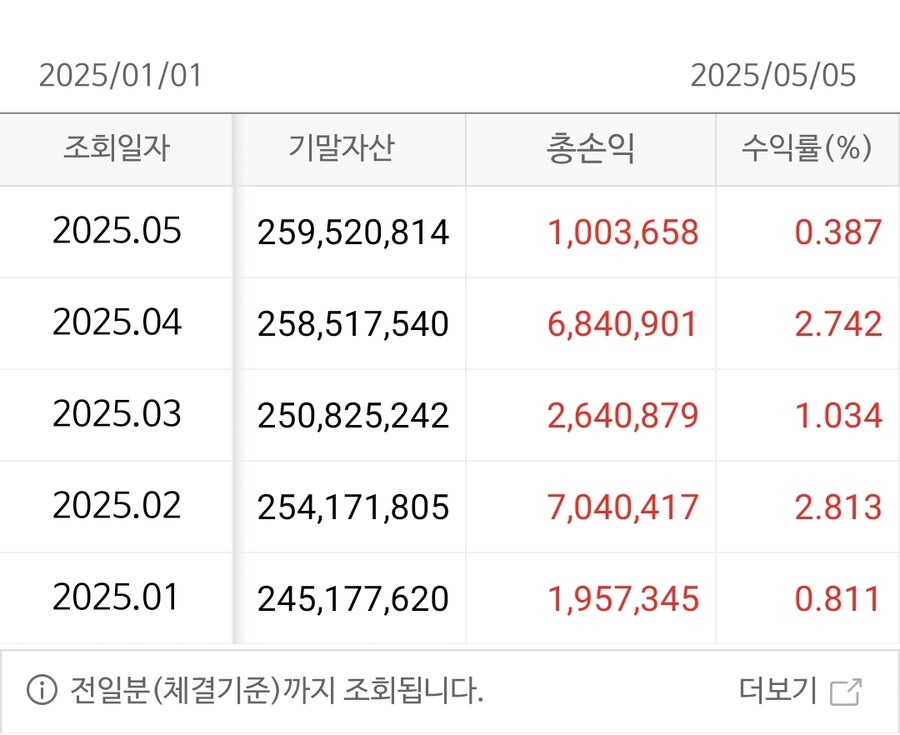Click the 수익률(%) column header

click(x=806, y=149)
